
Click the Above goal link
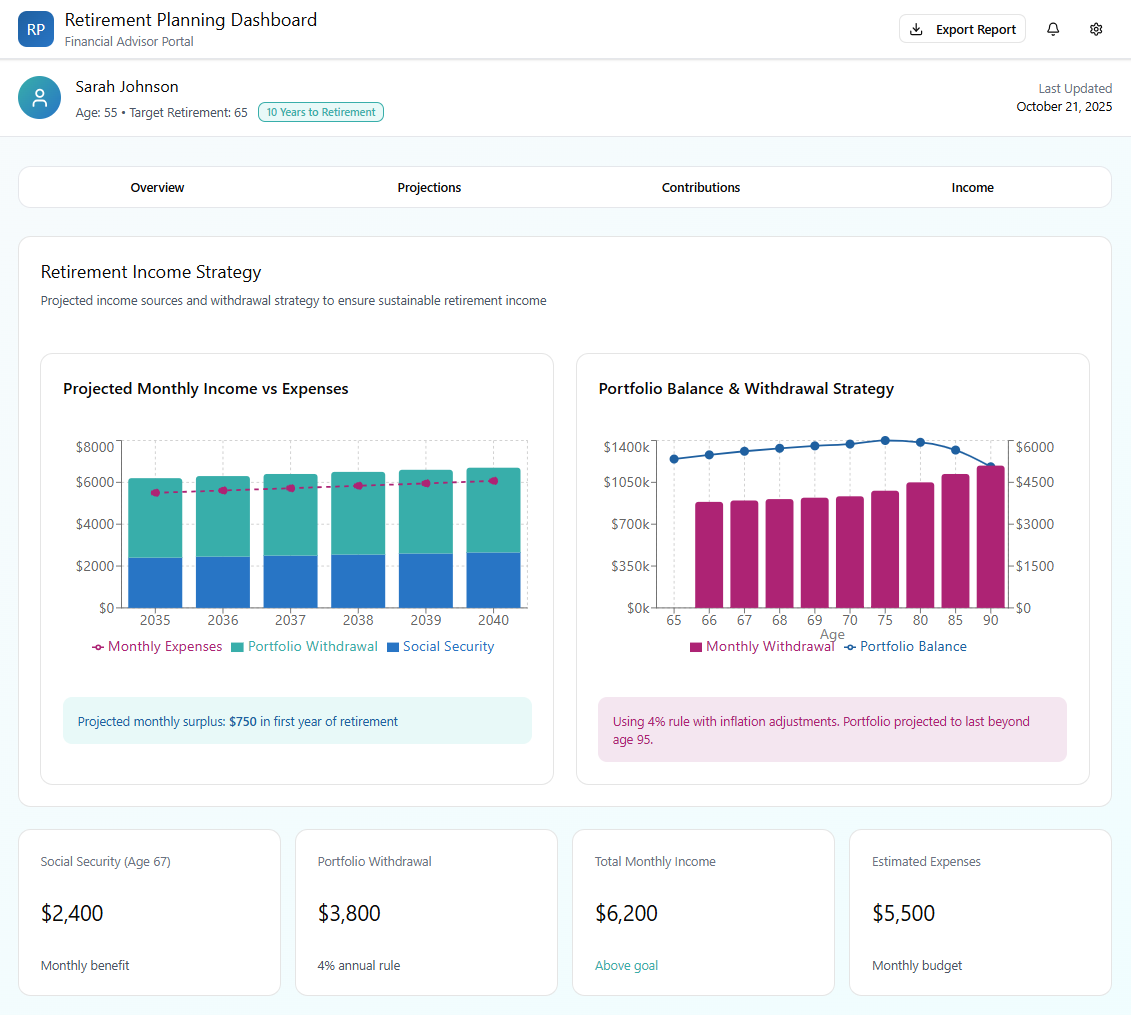(x=626, y=965)
